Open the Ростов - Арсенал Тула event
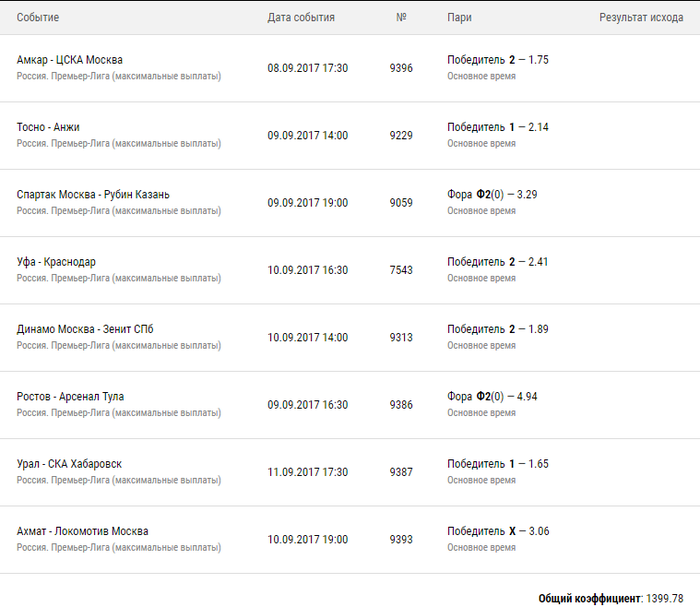The image size is (700, 607). 70,397
